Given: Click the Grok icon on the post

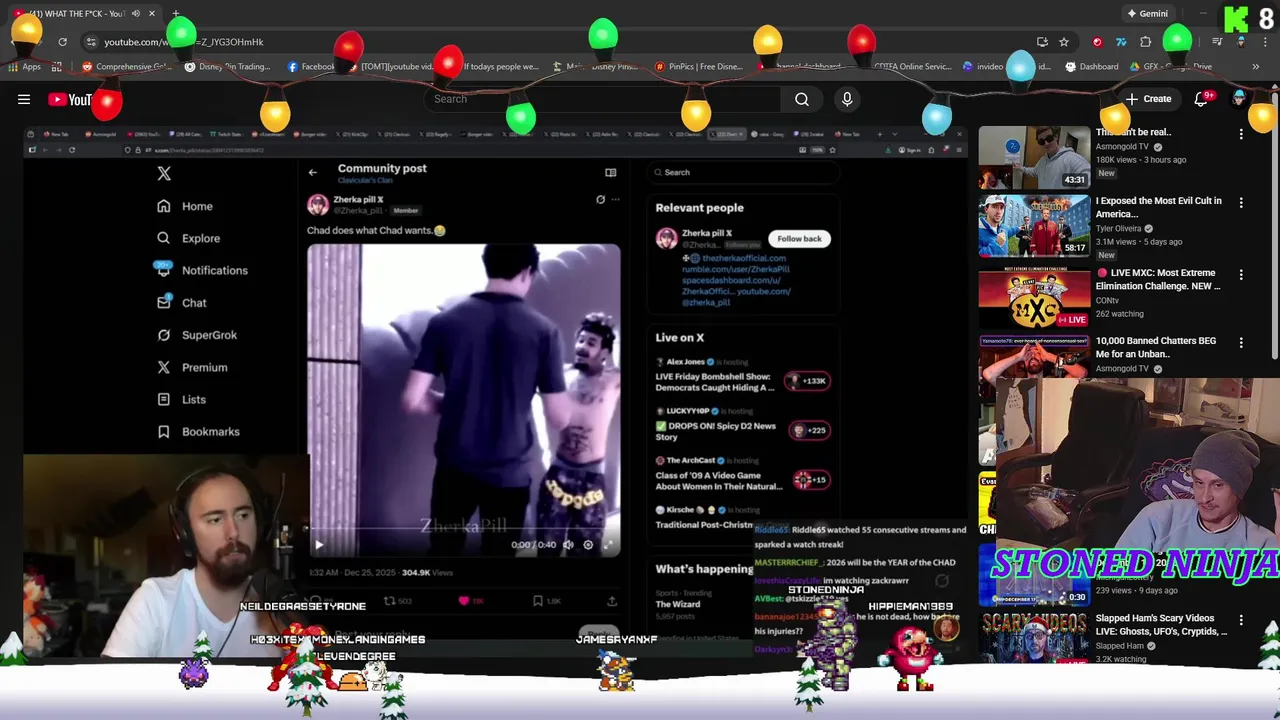Looking at the screenshot, I should click(600, 199).
